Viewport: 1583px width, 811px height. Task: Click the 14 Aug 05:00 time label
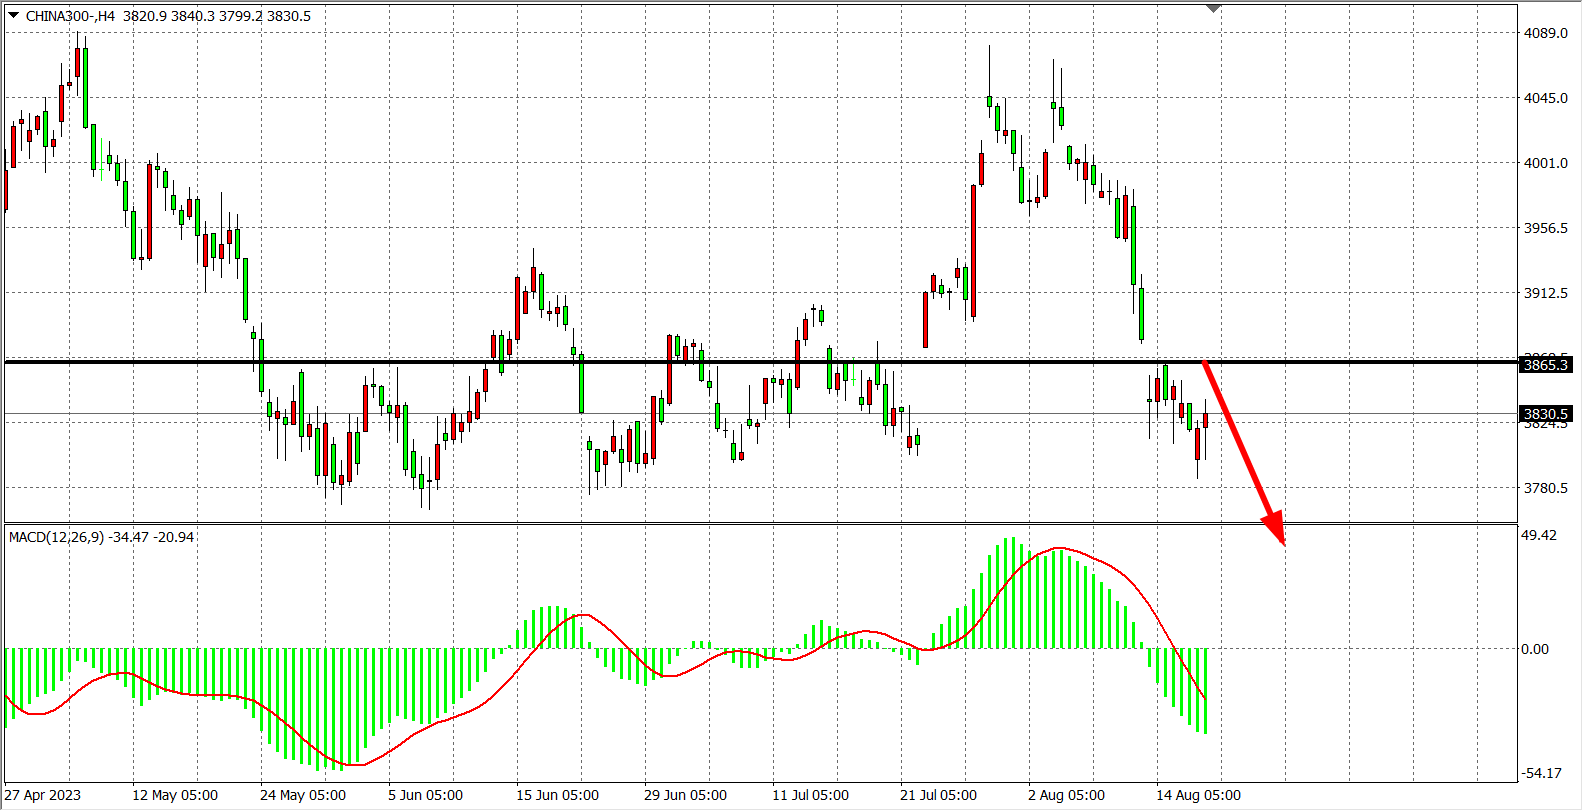click(1198, 795)
